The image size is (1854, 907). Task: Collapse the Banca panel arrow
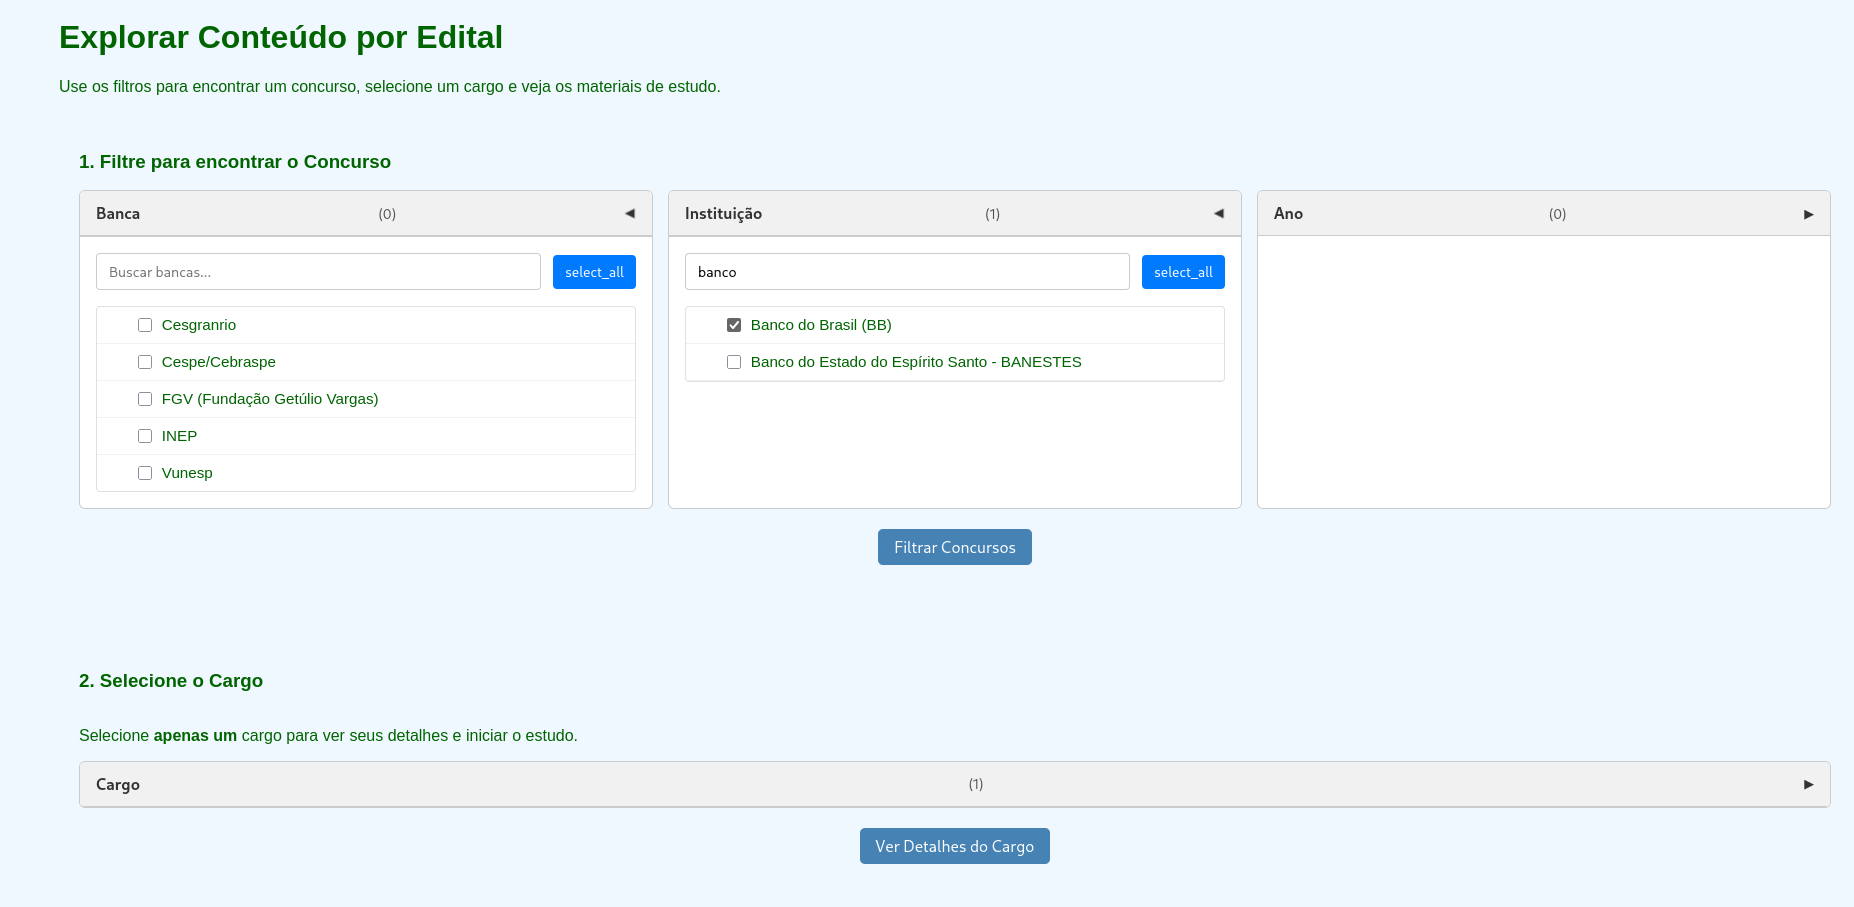pos(630,213)
